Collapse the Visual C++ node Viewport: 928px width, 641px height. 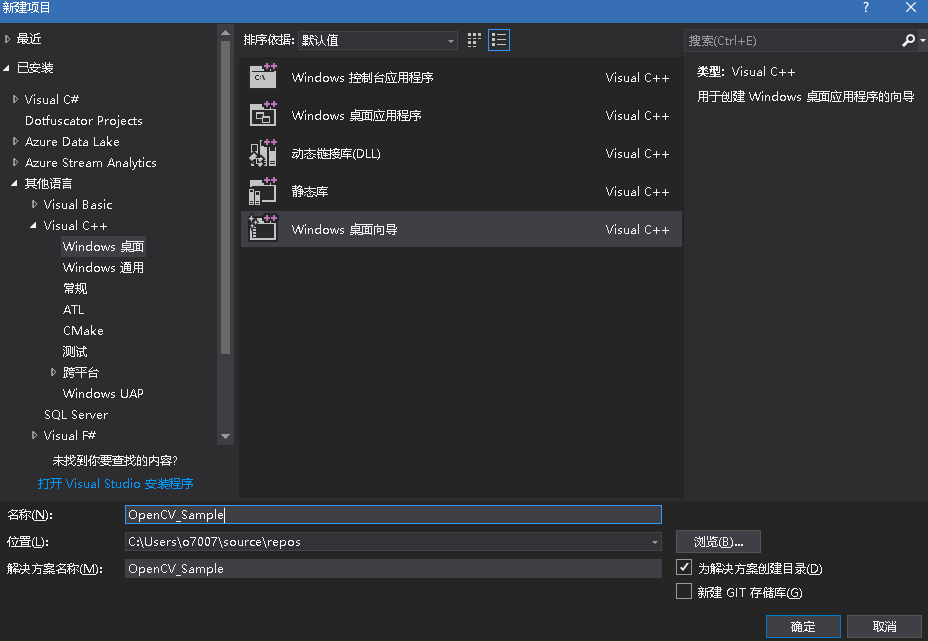(x=33, y=226)
